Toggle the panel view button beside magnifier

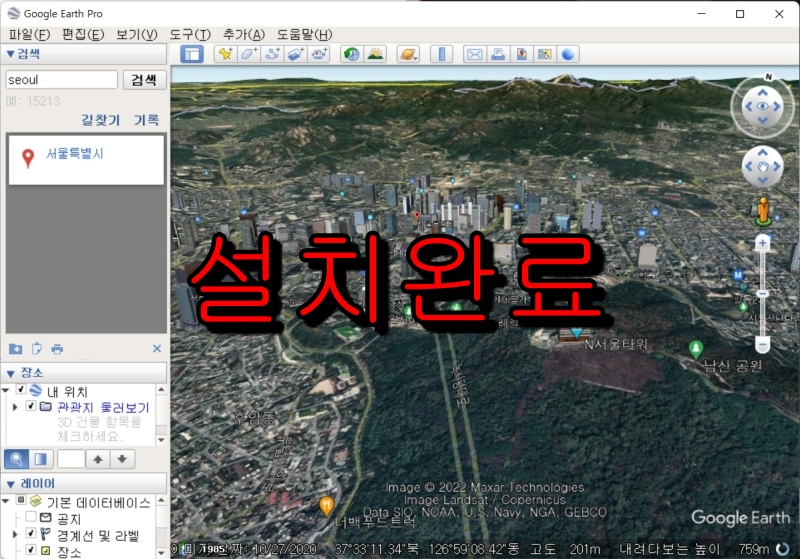40,459
